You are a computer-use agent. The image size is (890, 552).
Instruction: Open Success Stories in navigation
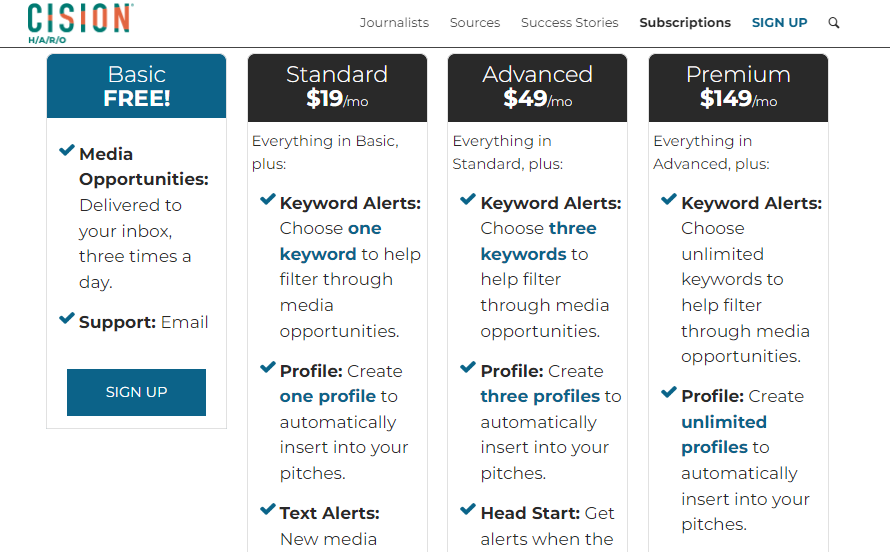(x=569, y=23)
